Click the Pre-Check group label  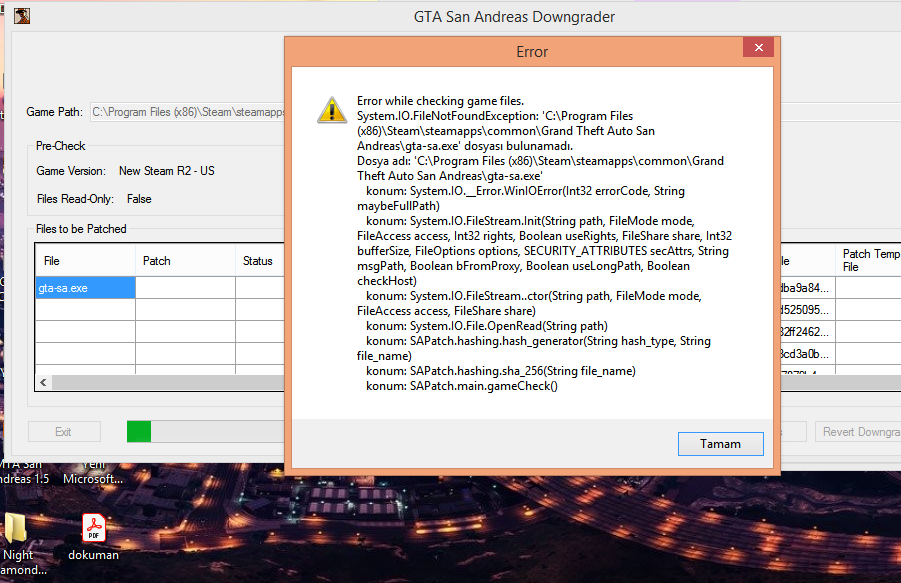(60, 146)
